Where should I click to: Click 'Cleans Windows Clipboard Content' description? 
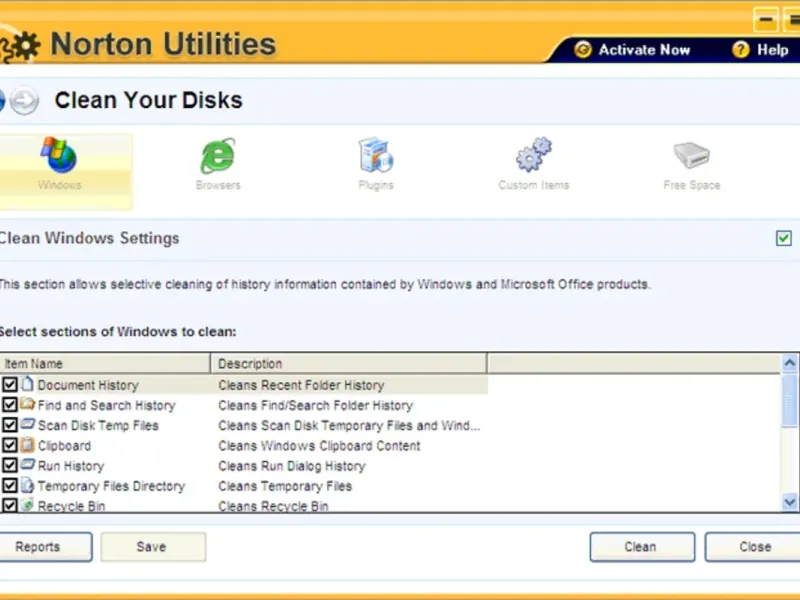click(319, 446)
